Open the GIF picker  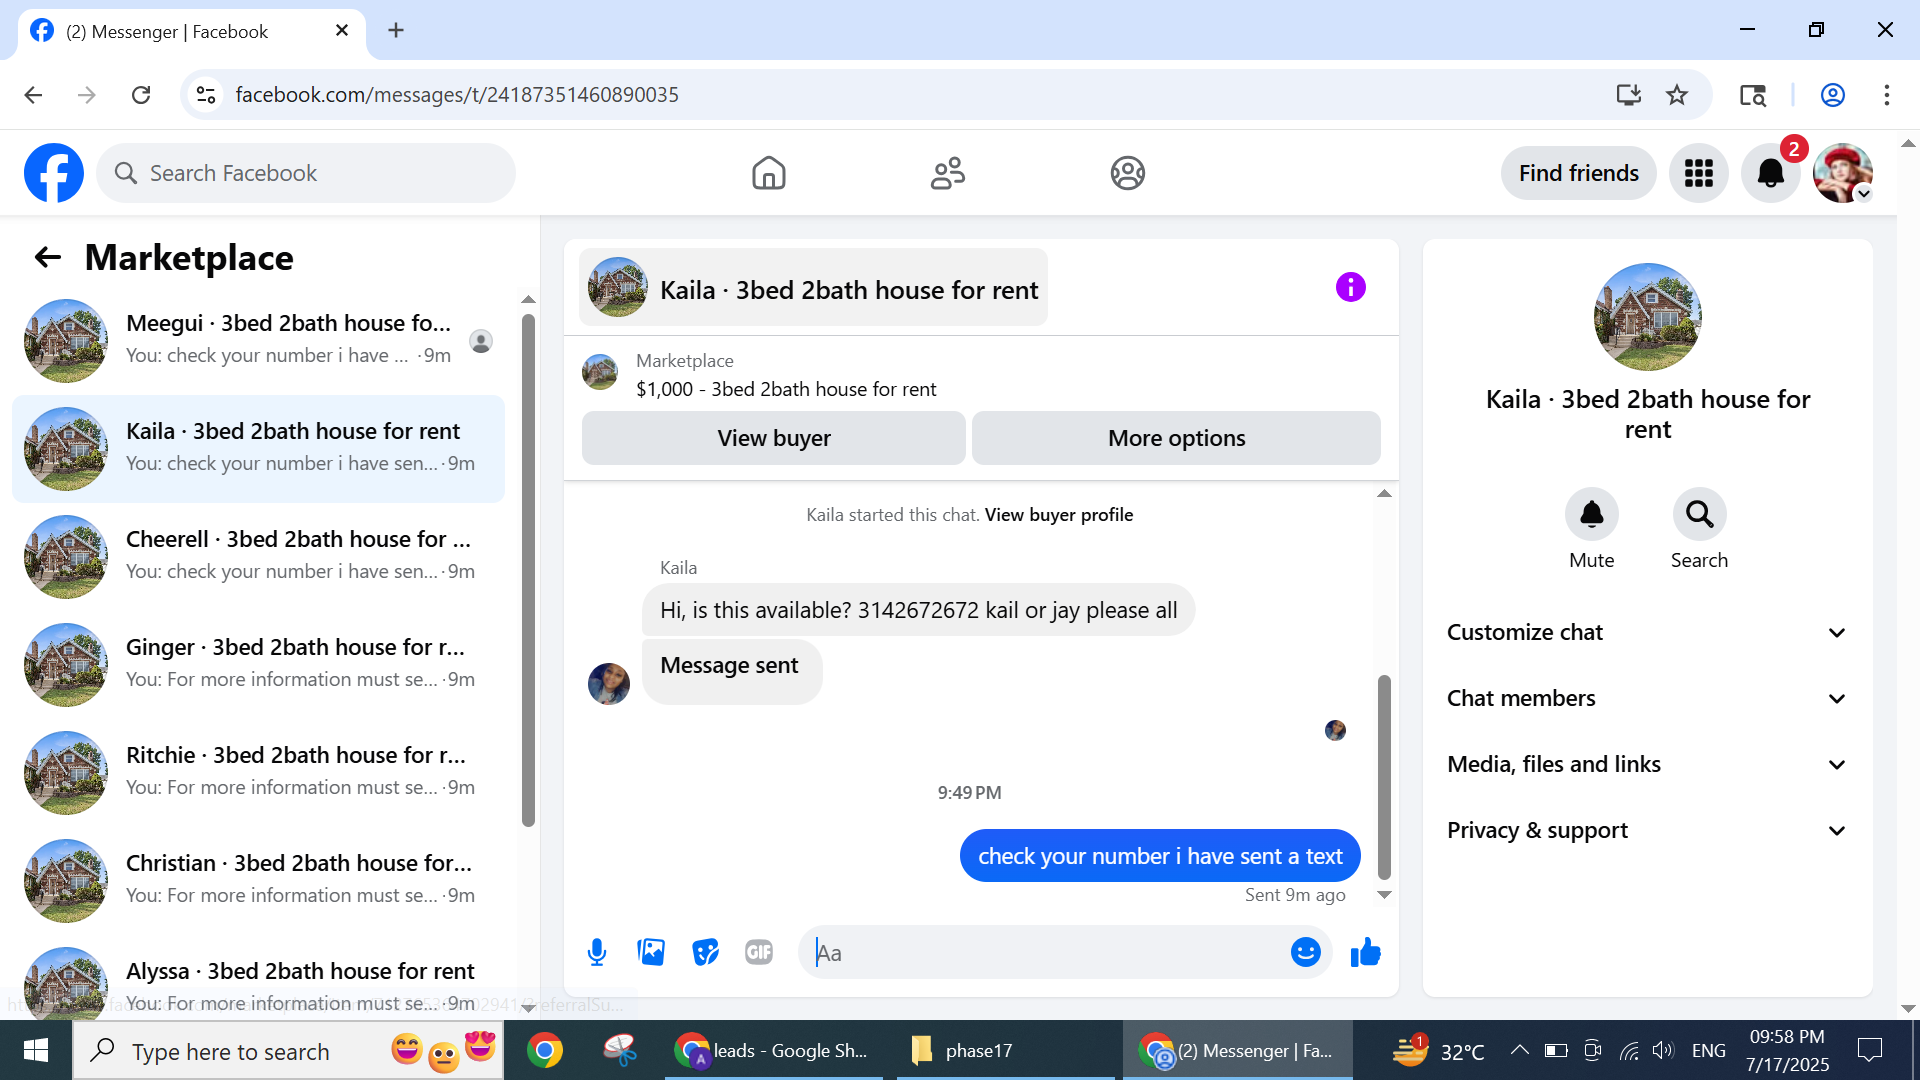pos(759,952)
